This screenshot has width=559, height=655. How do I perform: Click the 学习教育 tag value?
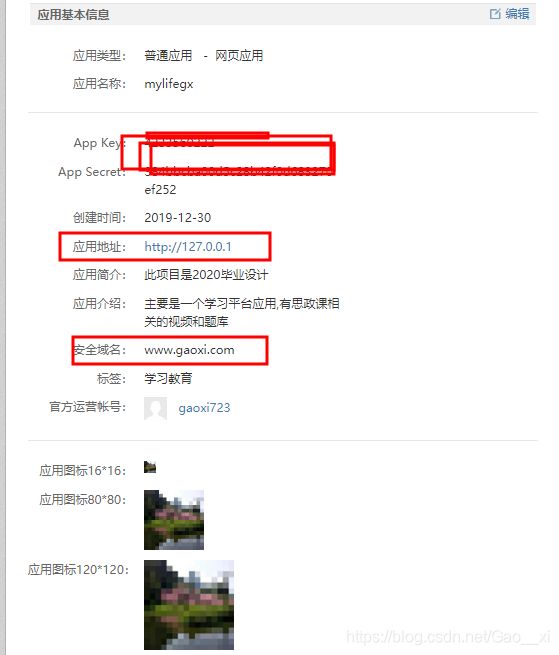pos(168,378)
